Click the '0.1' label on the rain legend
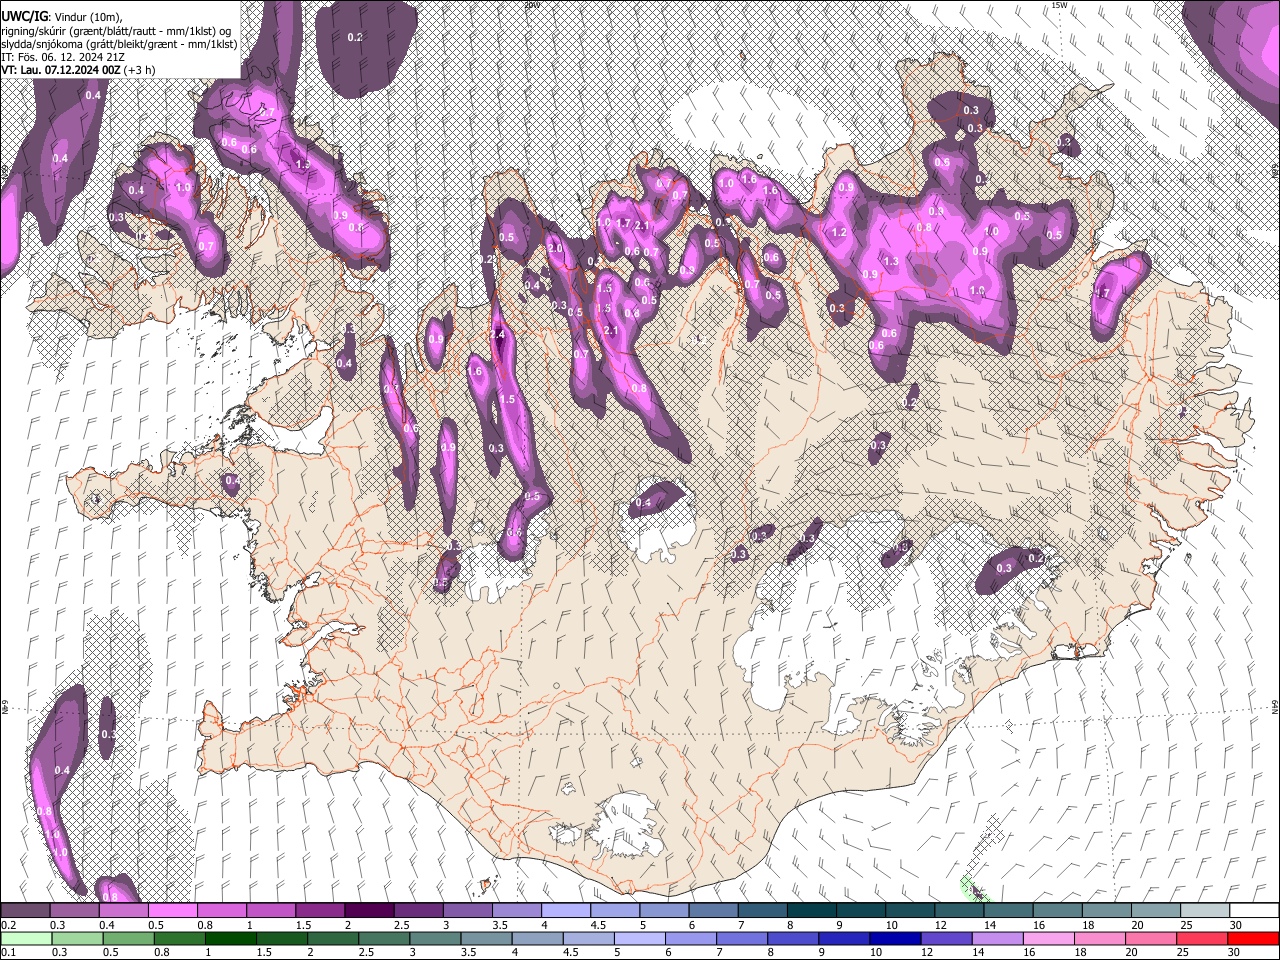The width and height of the screenshot is (1280, 960). 9,952
